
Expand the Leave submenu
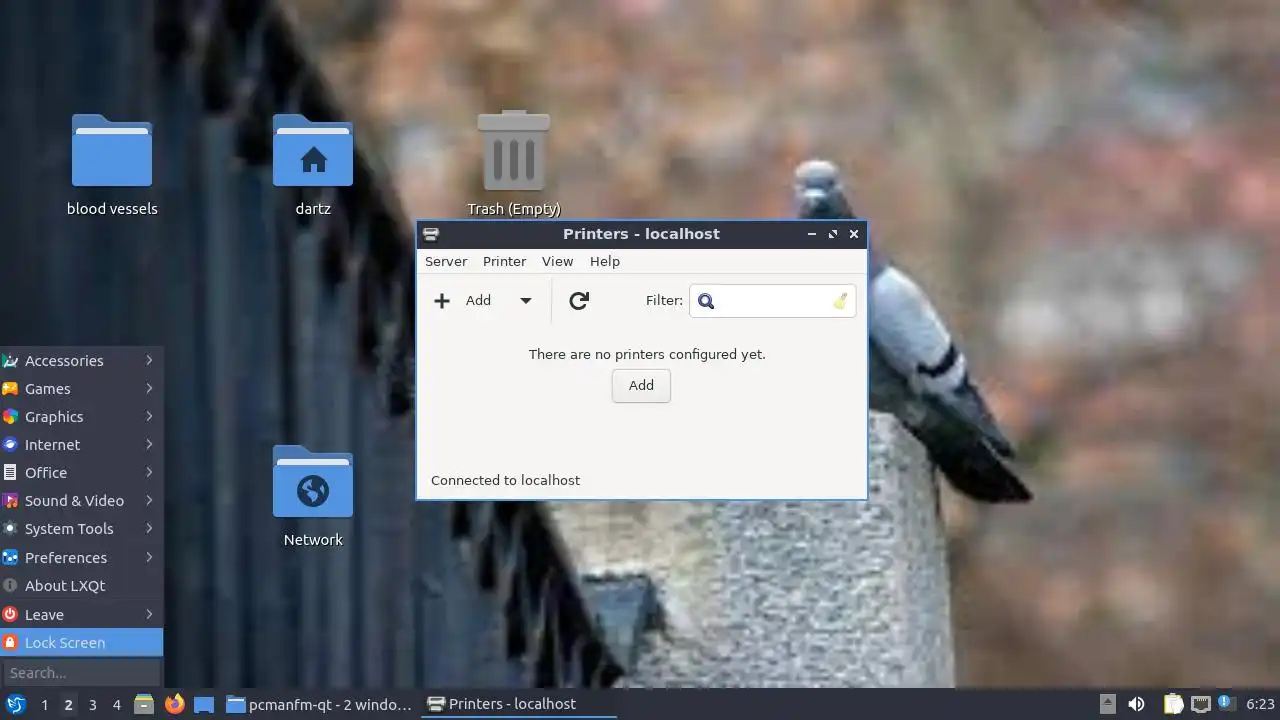click(81, 614)
